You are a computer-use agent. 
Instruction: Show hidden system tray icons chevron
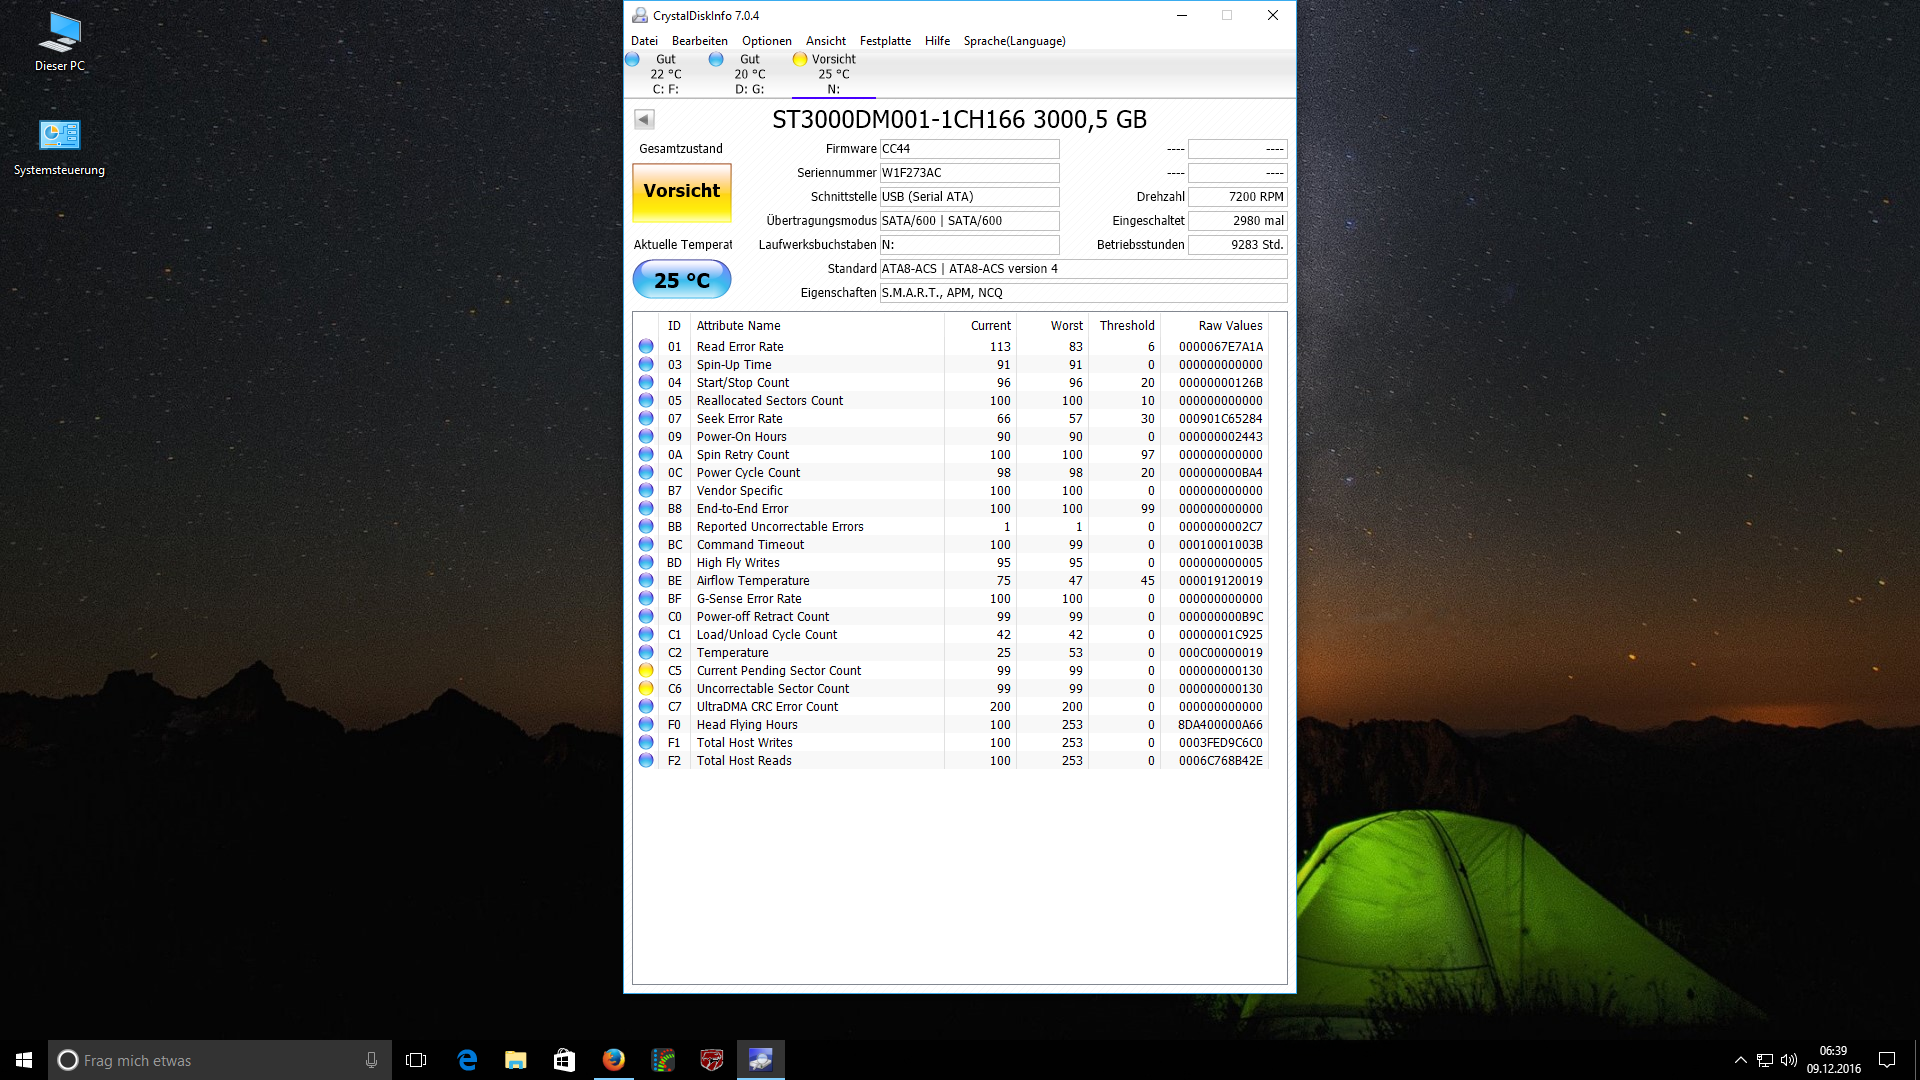coord(1741,1060)
